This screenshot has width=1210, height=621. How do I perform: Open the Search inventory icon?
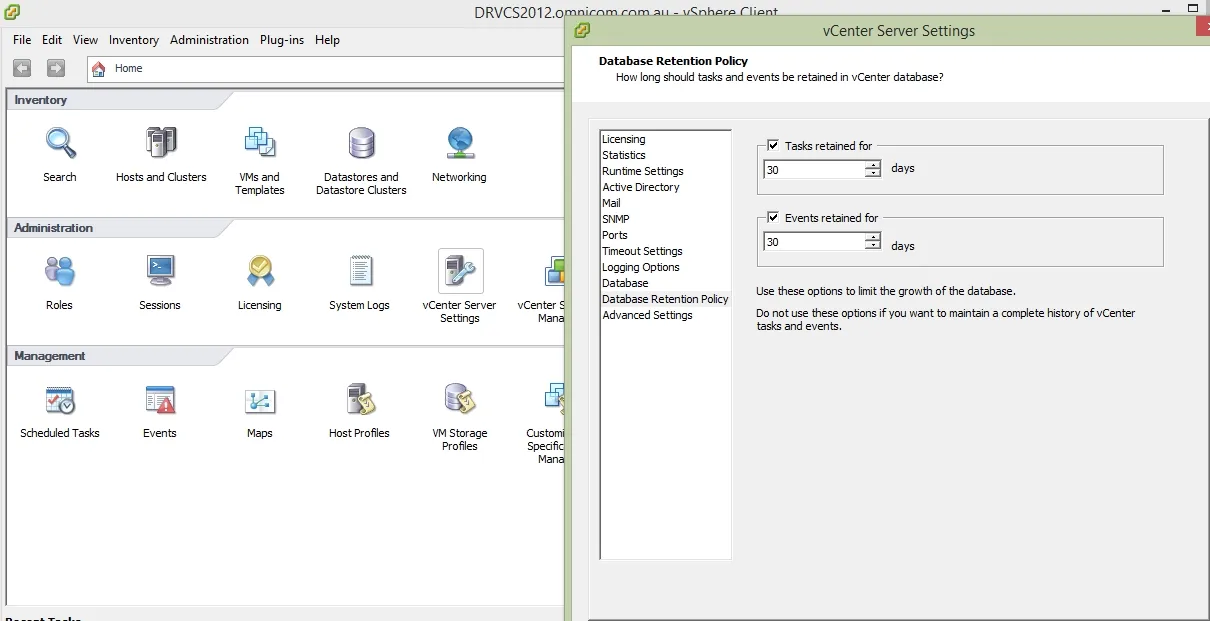(x=60, y=143)
